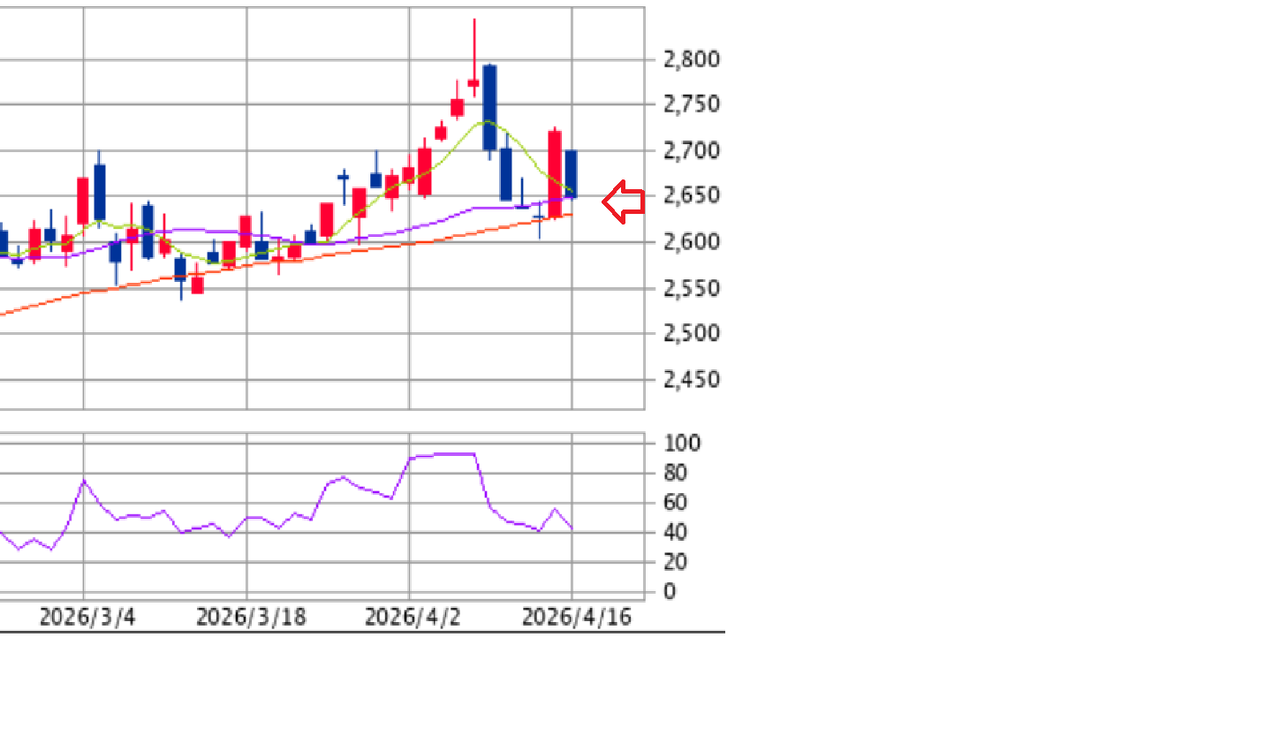Click the 80 oscillator scale label
Screen dimensions: 1280x752
675,473
